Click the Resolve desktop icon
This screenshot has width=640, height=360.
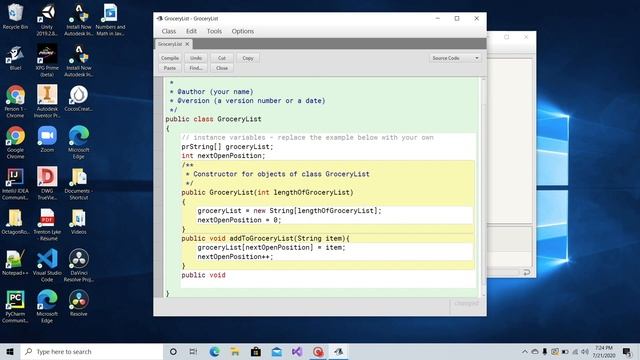tap(79, 303)
